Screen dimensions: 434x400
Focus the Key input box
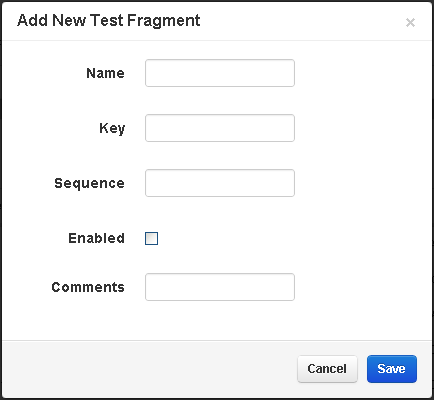point(220,128)
